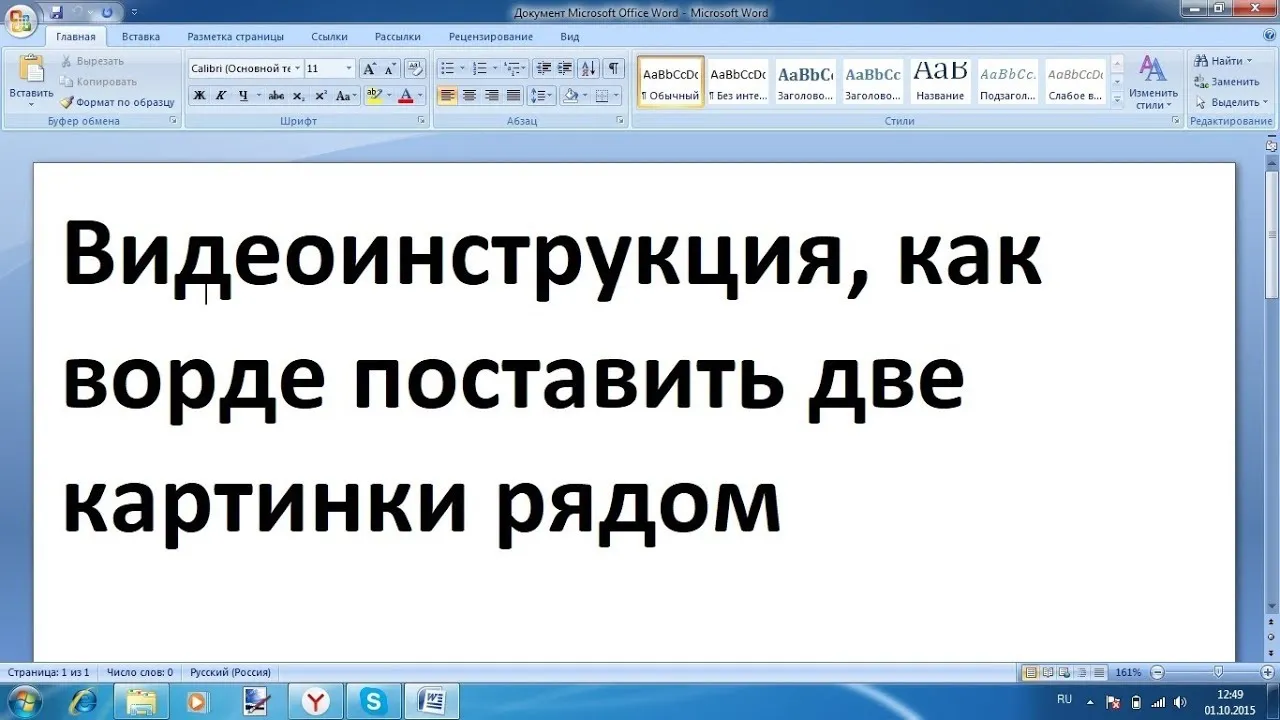The image size is (1280, 720).
Task: Click Русский (Россия) language indicator
Action: pos(230,672)
